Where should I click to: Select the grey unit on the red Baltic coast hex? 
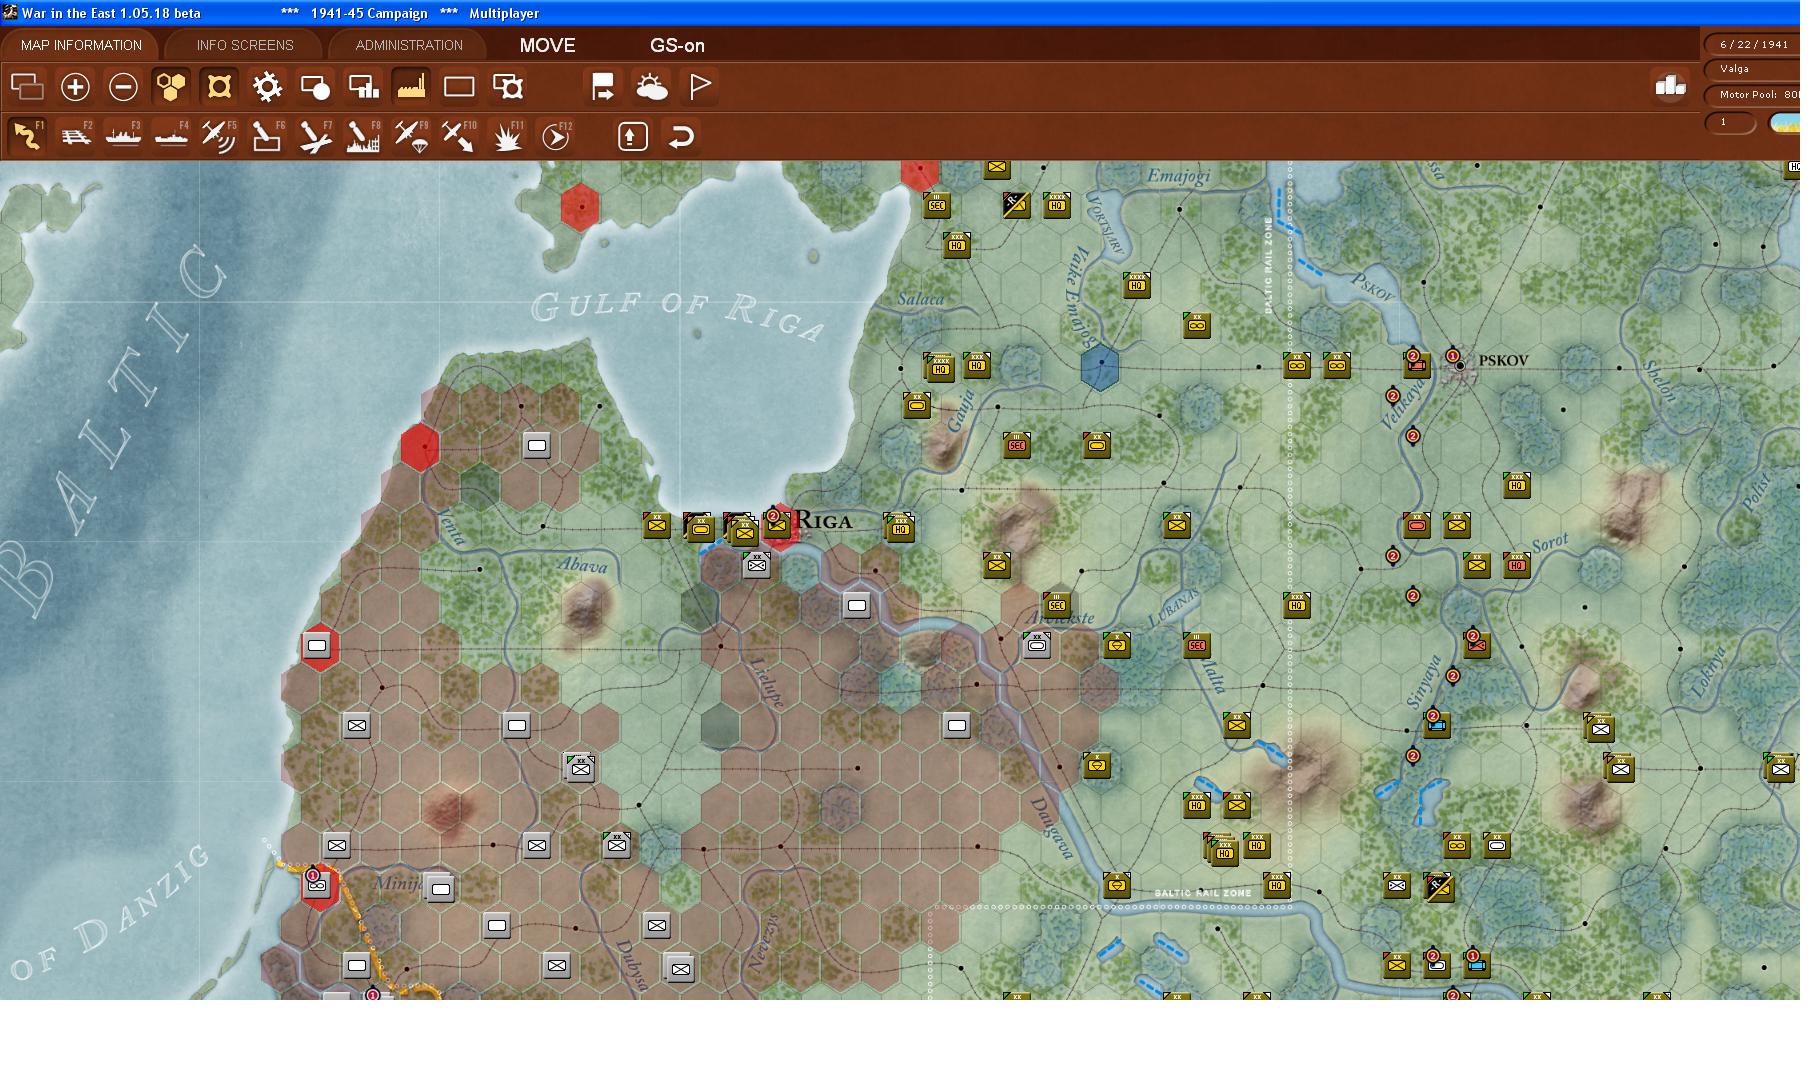(x=317, y=645)
